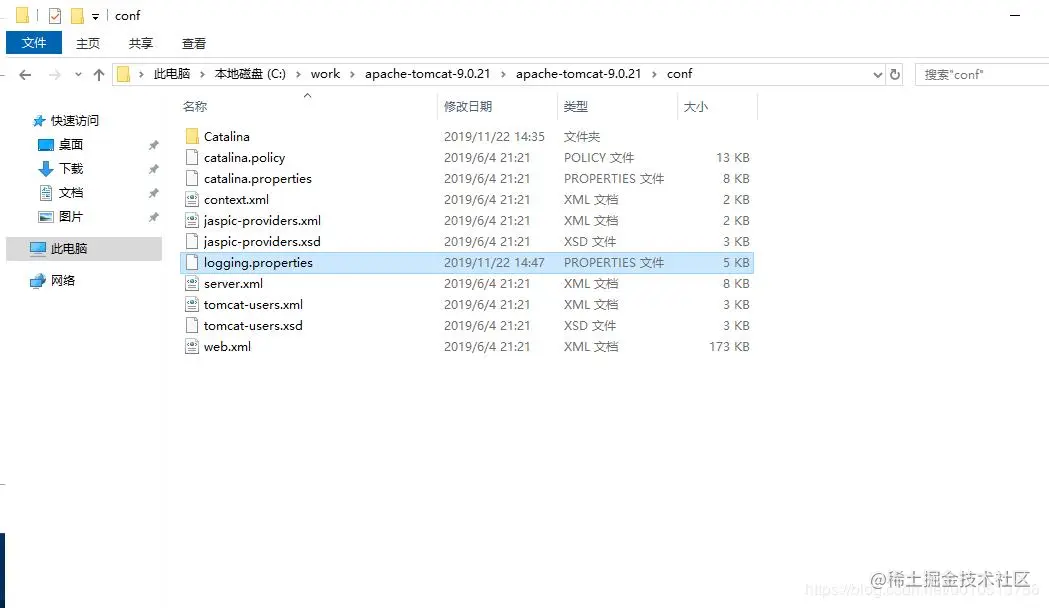Image resolution: width=1049 pixels, height=608 pixels.
Task: Expand address bar history dropdown
Action: (878, 75)
